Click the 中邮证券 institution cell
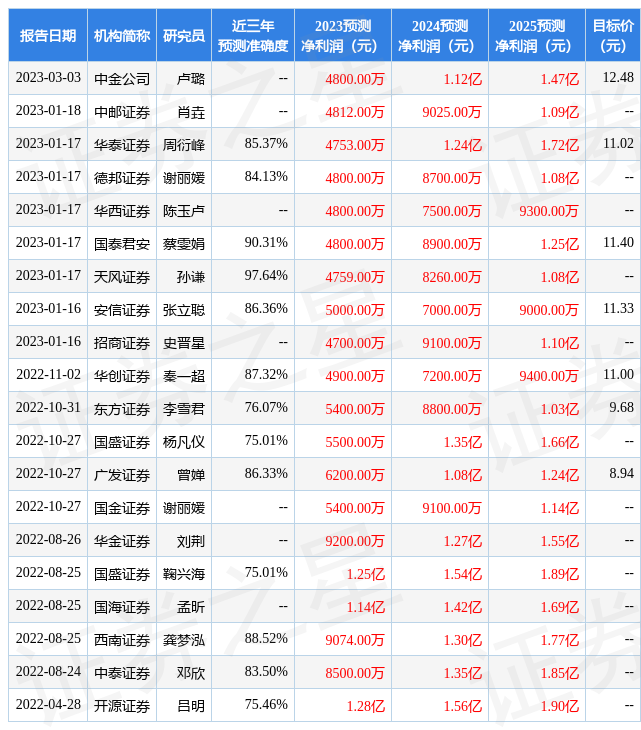Image resolution: width=641 pixels, height=730 pixels. [122, 112]
